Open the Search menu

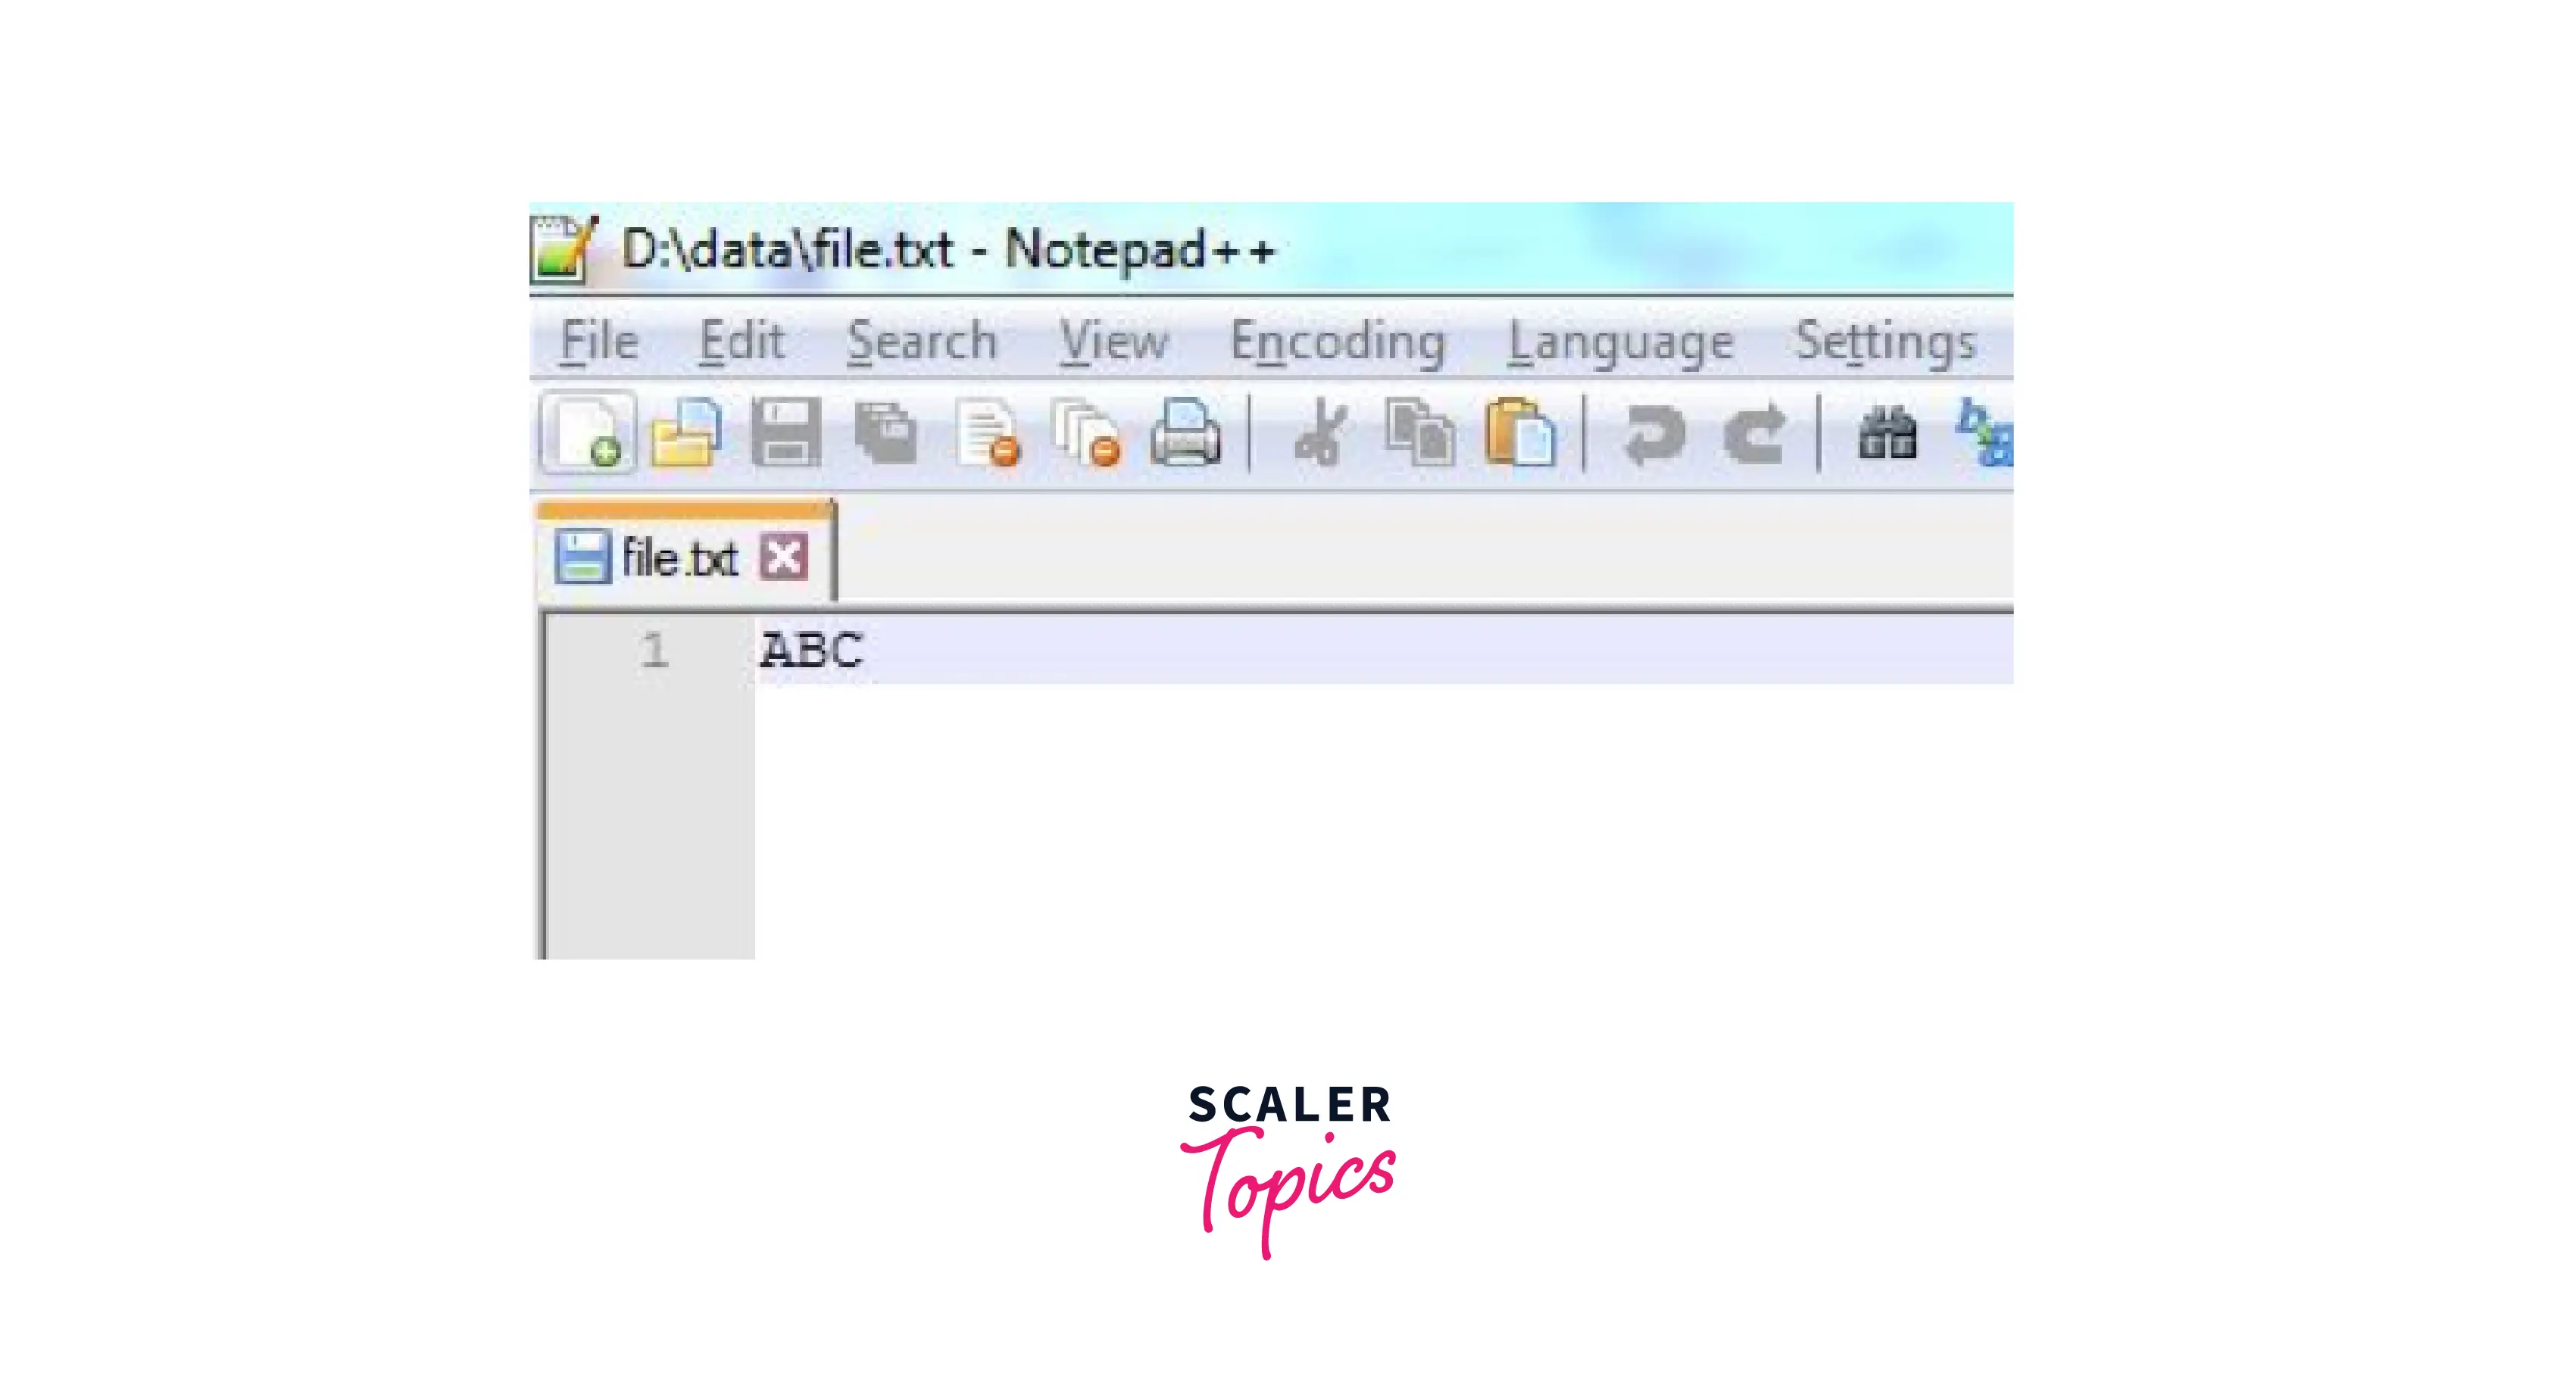click(922, 342)
